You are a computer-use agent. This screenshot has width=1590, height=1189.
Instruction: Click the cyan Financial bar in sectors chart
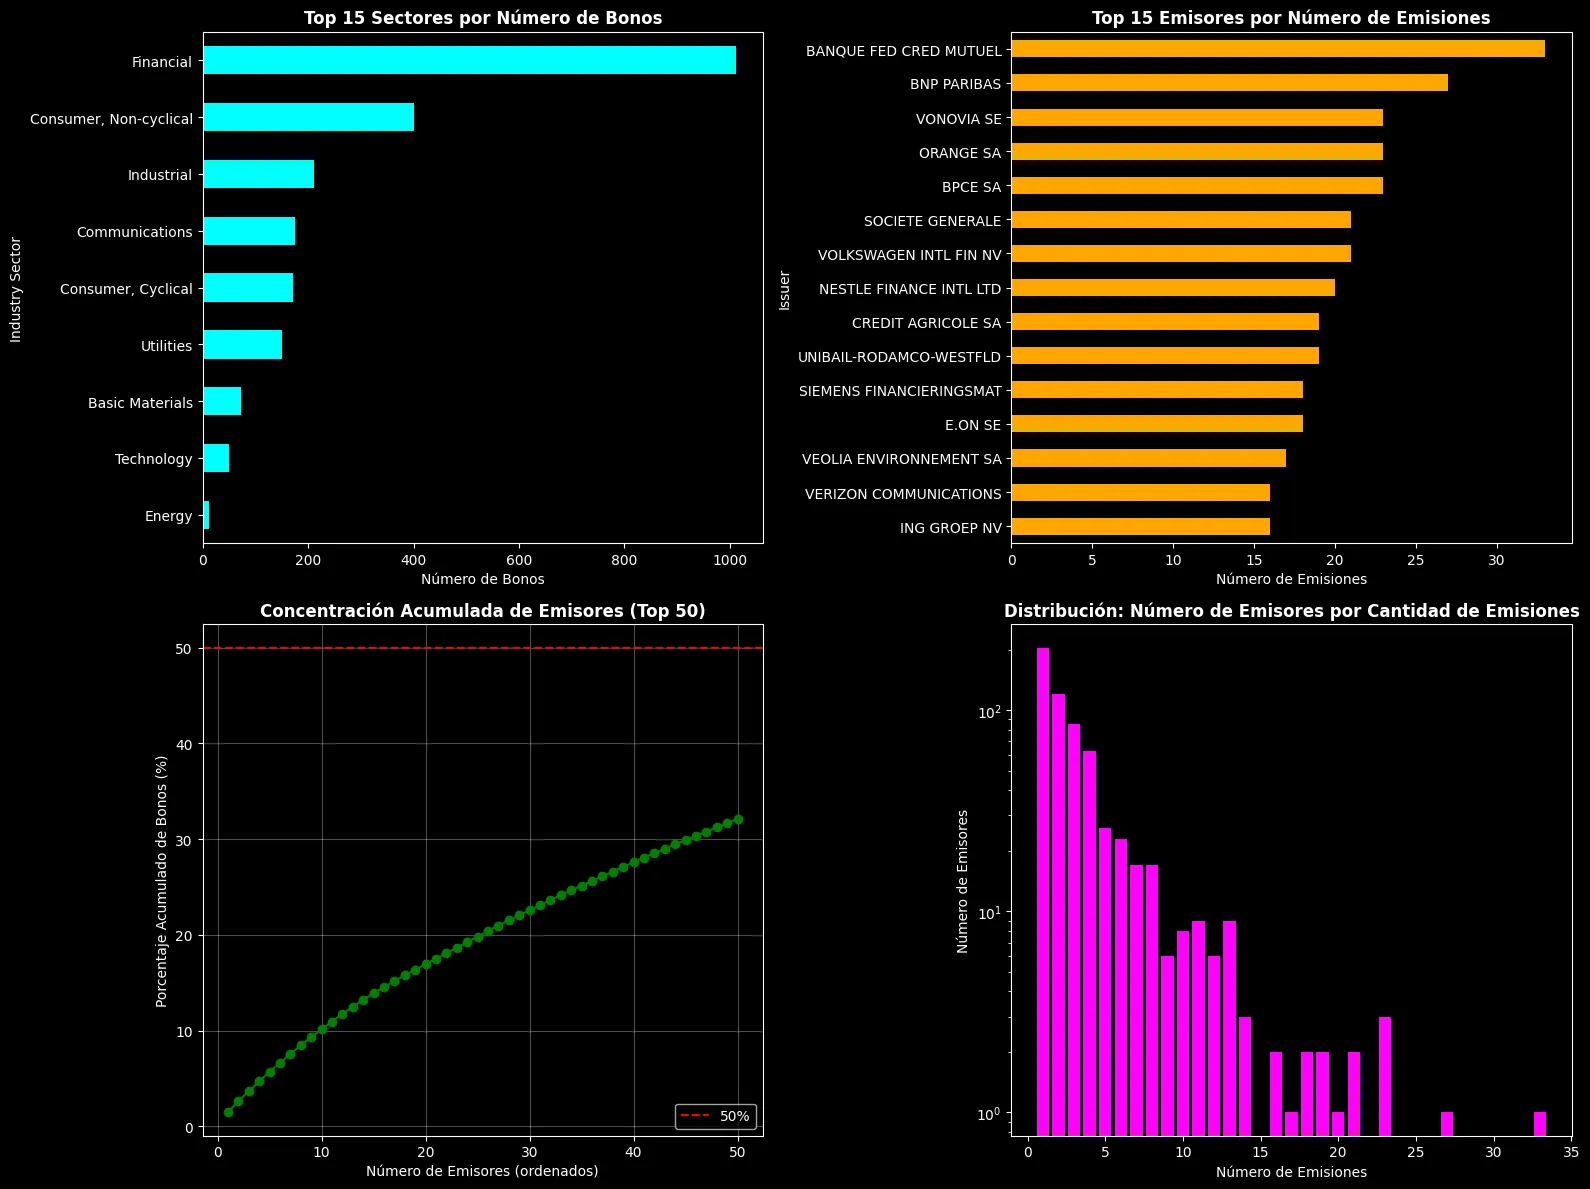pyautogui.click(x=470, y=60)
